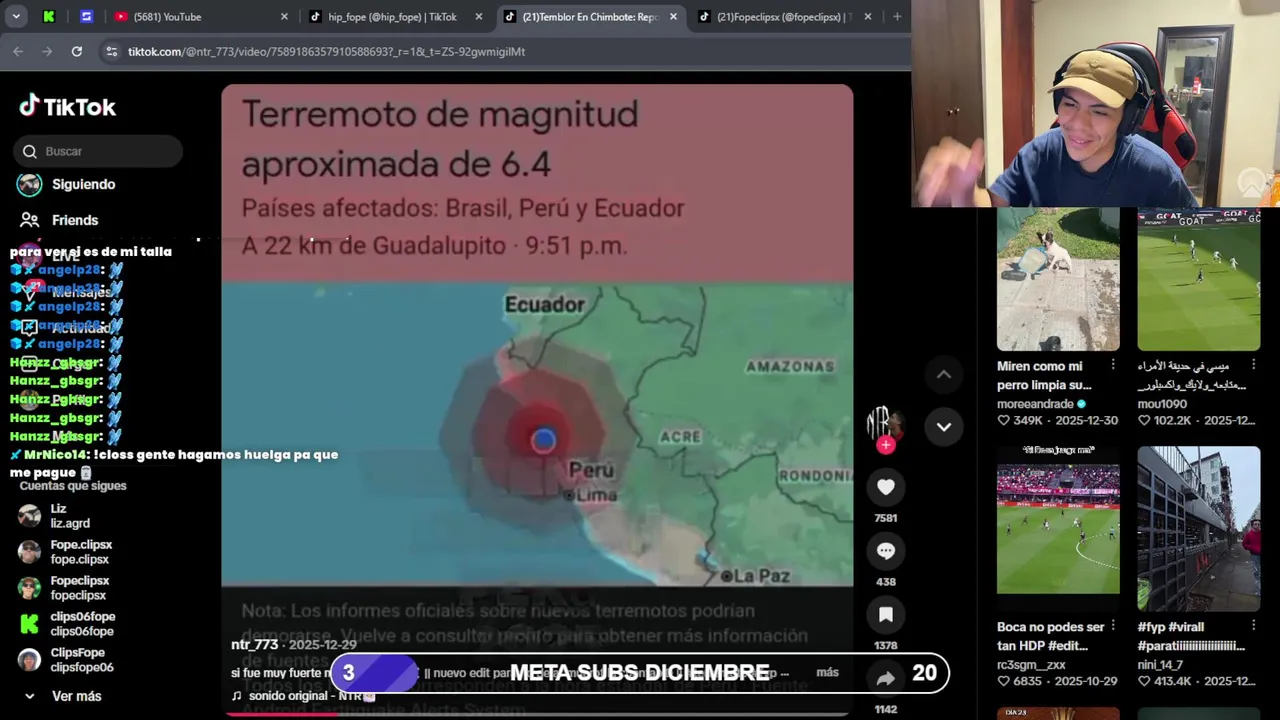Viewport: 1280px width, 720px height.
Task: Open TikTok home via the logo
Action: click(x=68, y=106)
